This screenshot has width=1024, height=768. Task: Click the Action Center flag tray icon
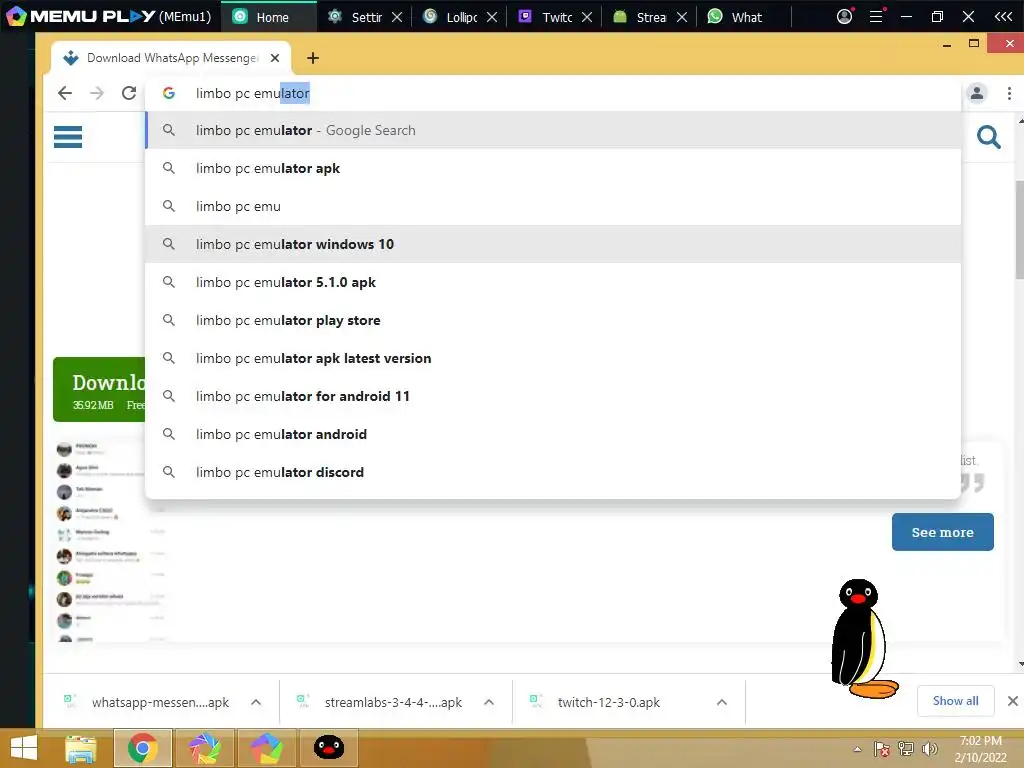tap(882, 749)
